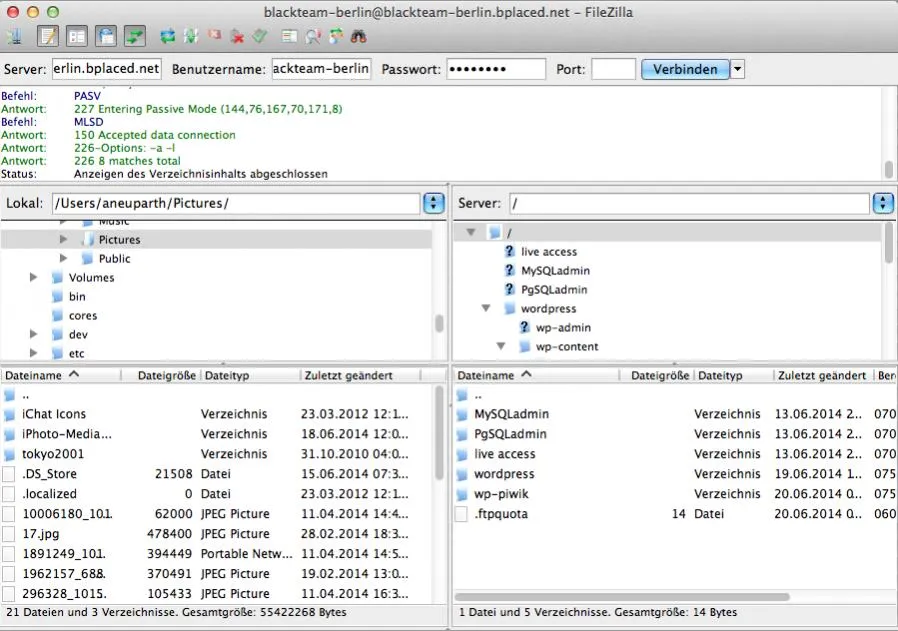This screenshot has width=898, height=631.
Task: Select the 17.jpg file icon box
Action: click(x=9, y=534)
